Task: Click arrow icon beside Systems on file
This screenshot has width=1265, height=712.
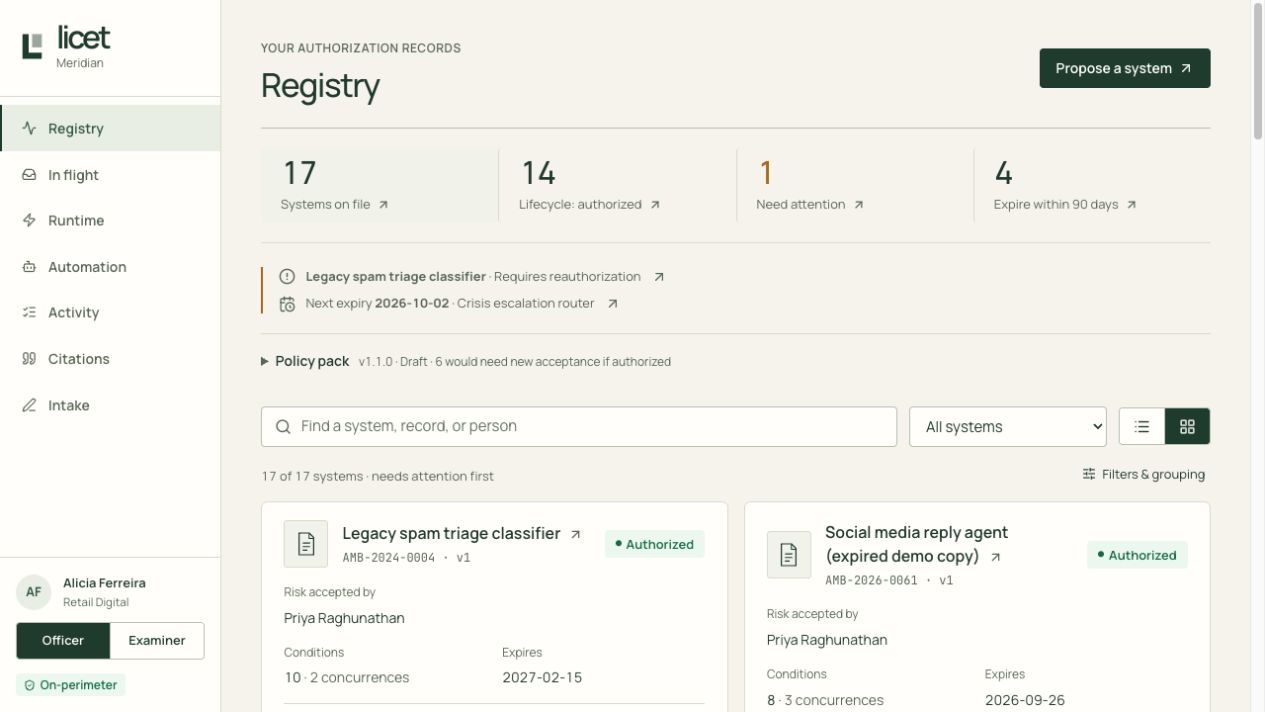Action: pos(383,205)
